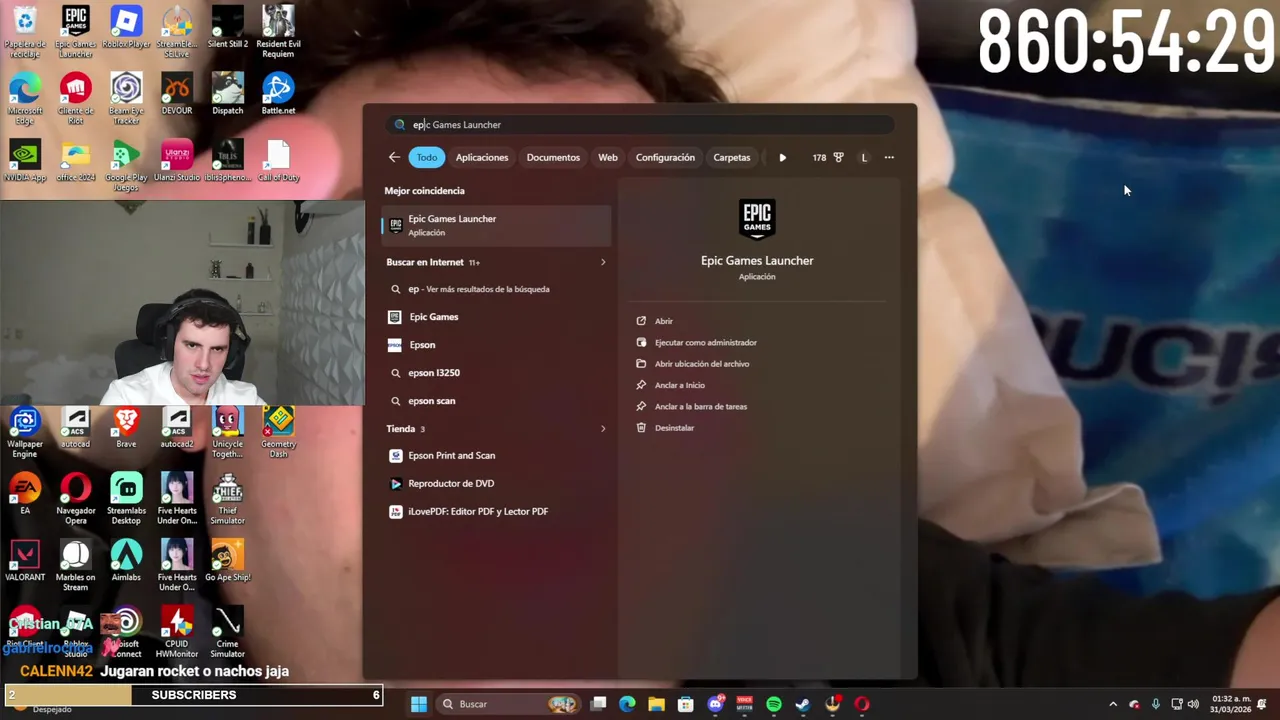Select the 'epson l3250' search suggestion
The width and height of the screenshot is (1280, 720).
pyautogui.click(x=497, y=373)
